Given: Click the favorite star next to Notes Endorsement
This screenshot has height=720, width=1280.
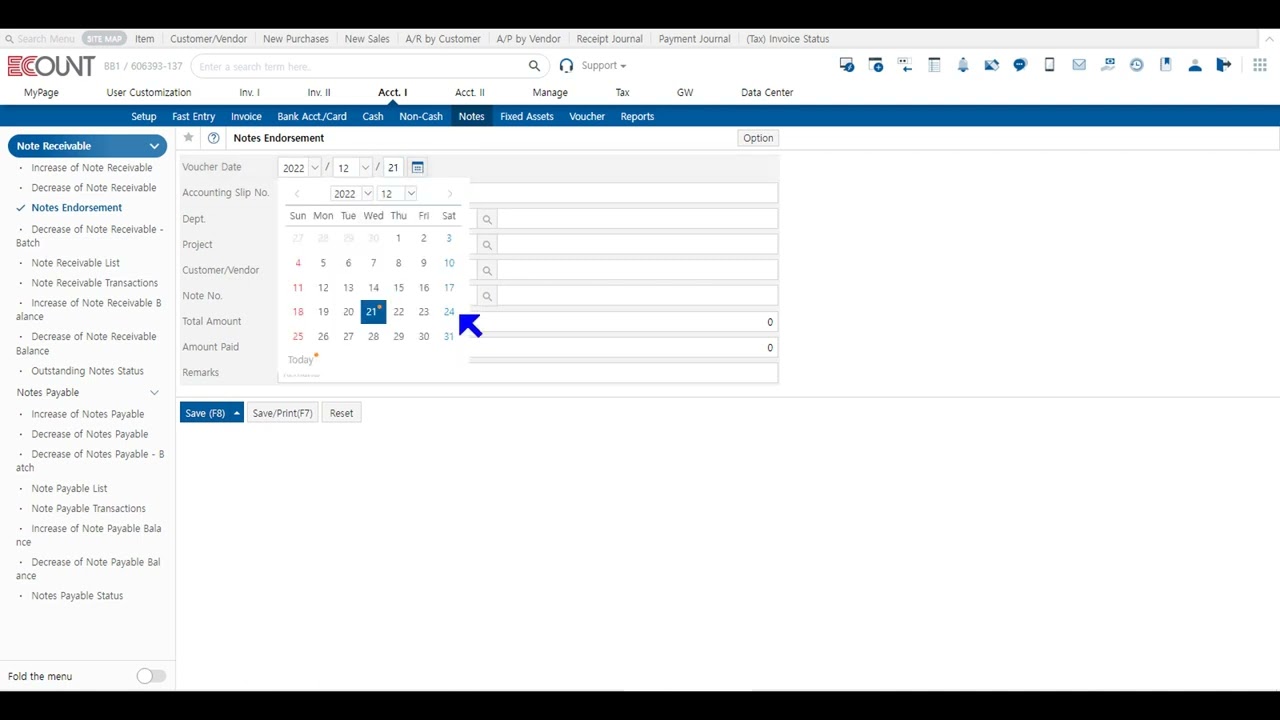Looking at the screenshot, I should [x=188, y=138].
